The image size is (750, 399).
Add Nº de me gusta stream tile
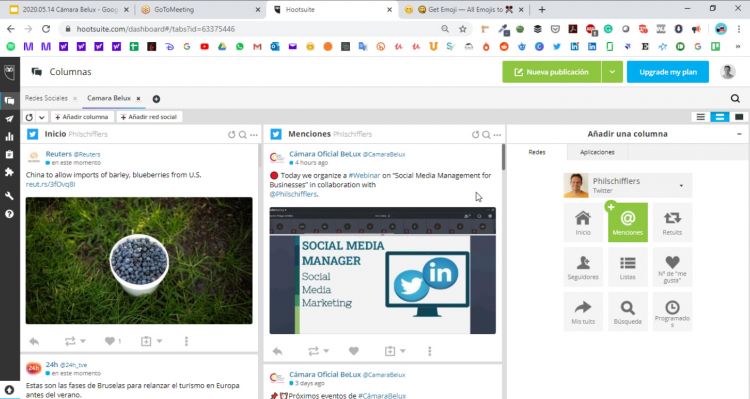click(672, 267)
